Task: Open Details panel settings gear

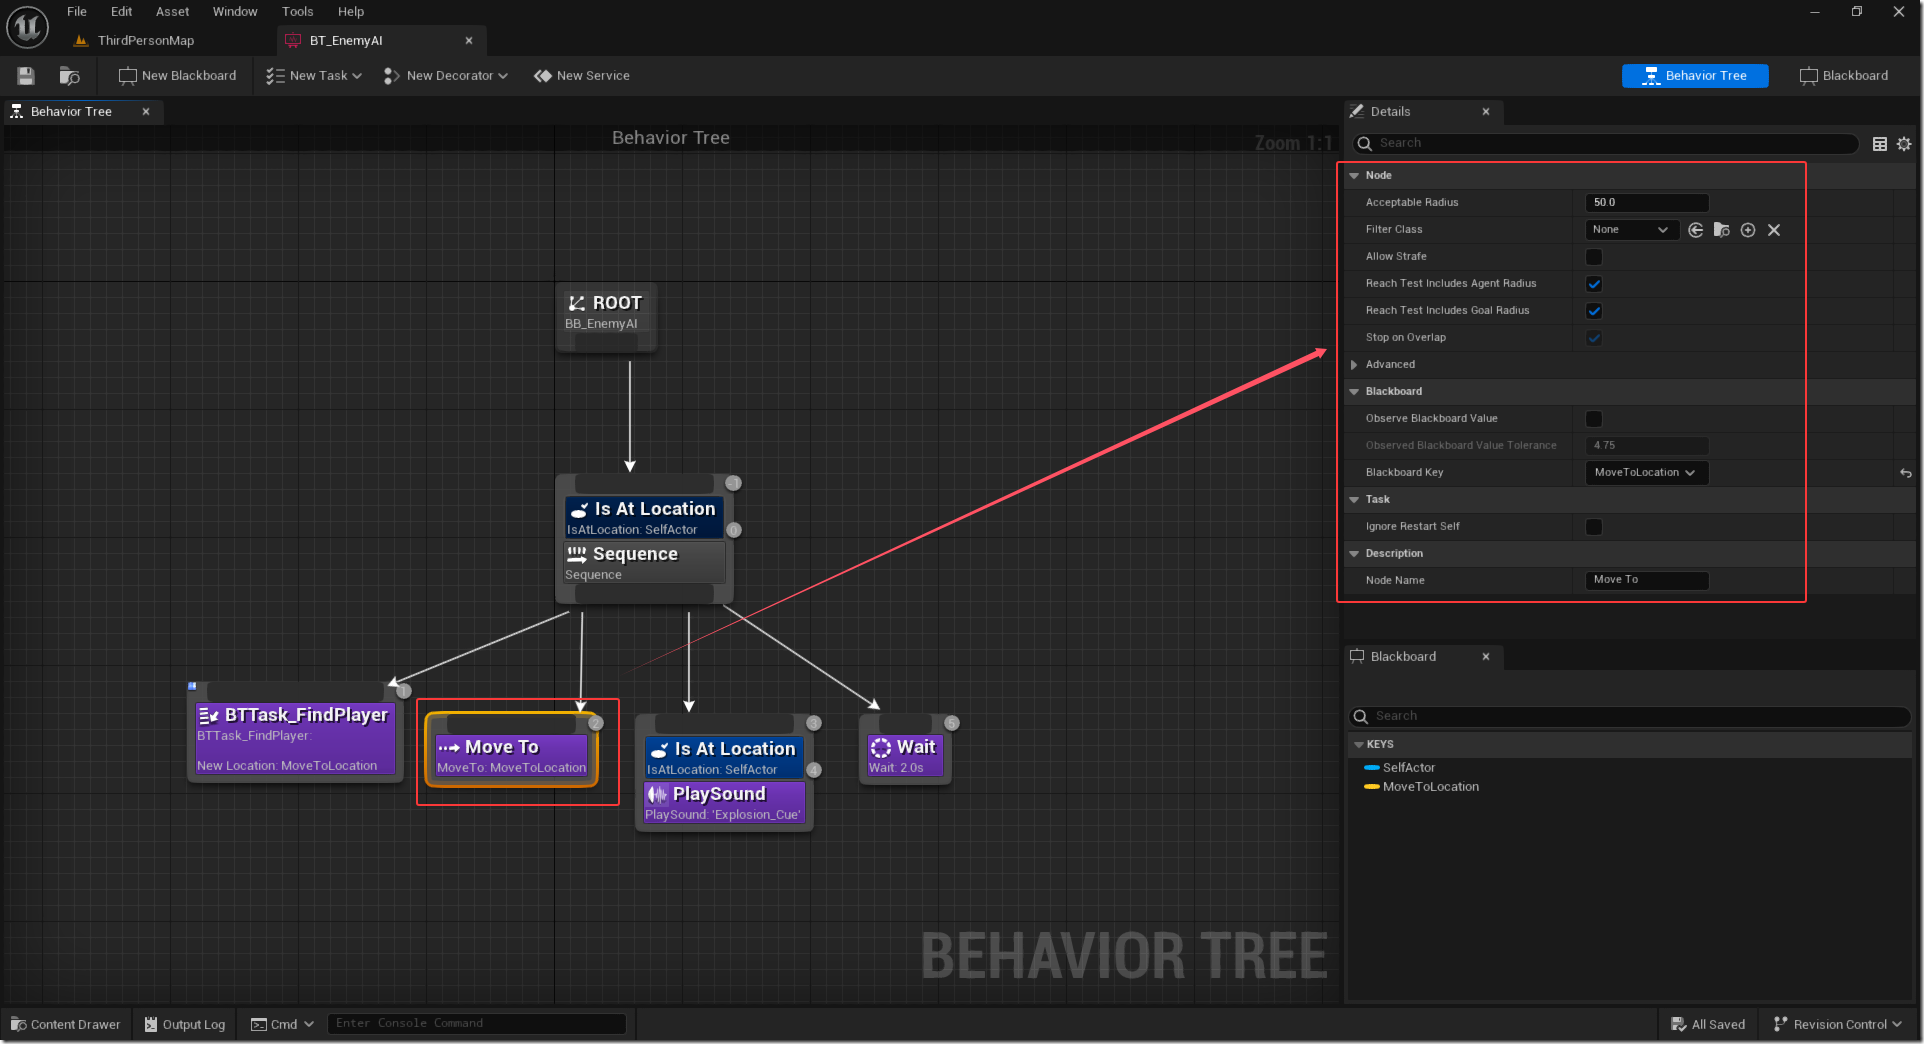Action: click(1904, 144)
